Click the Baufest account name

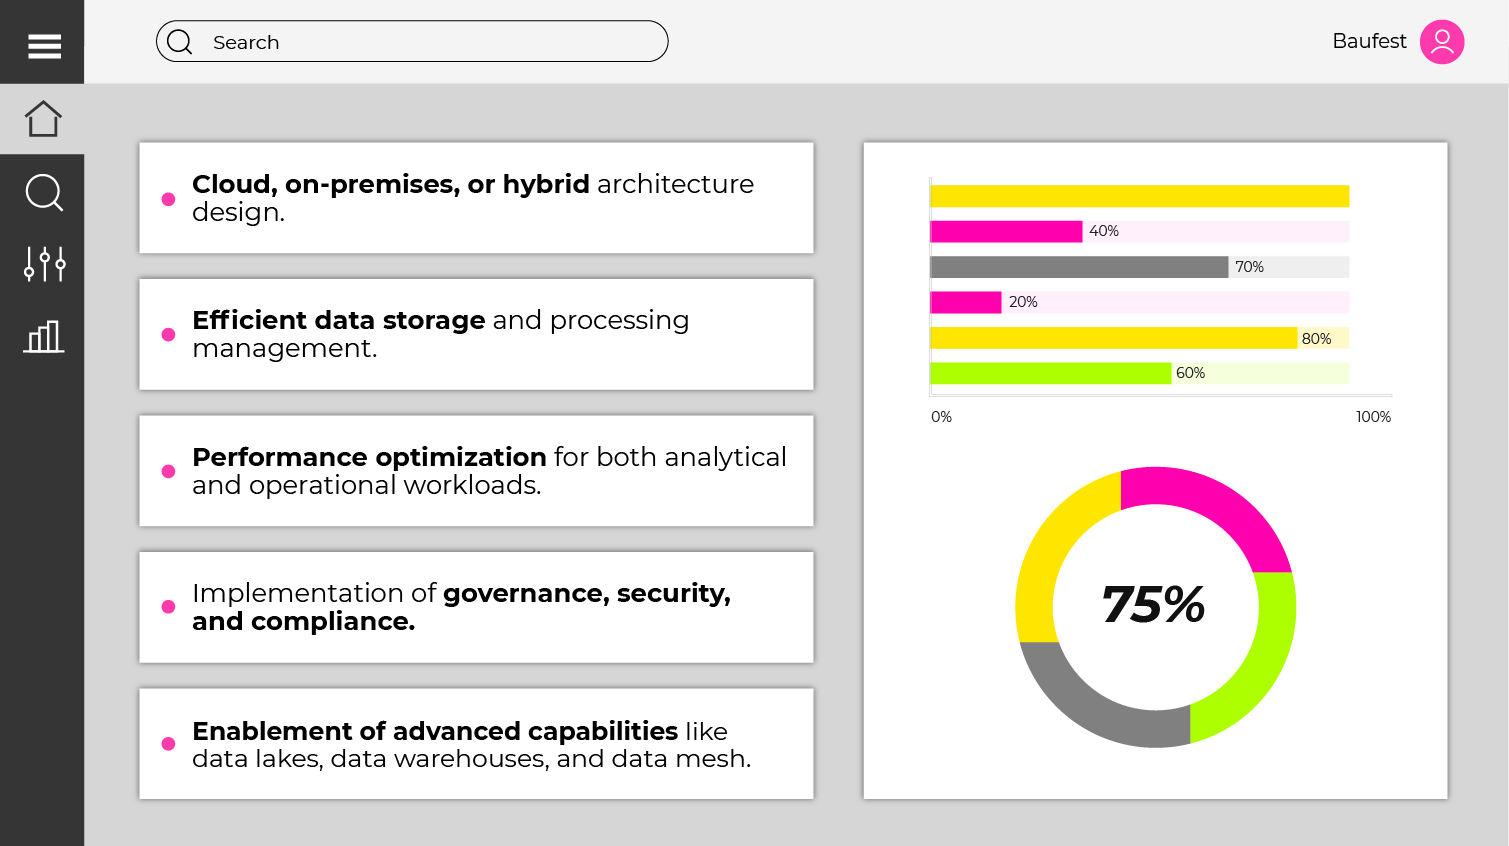[x=1368, y=42]
